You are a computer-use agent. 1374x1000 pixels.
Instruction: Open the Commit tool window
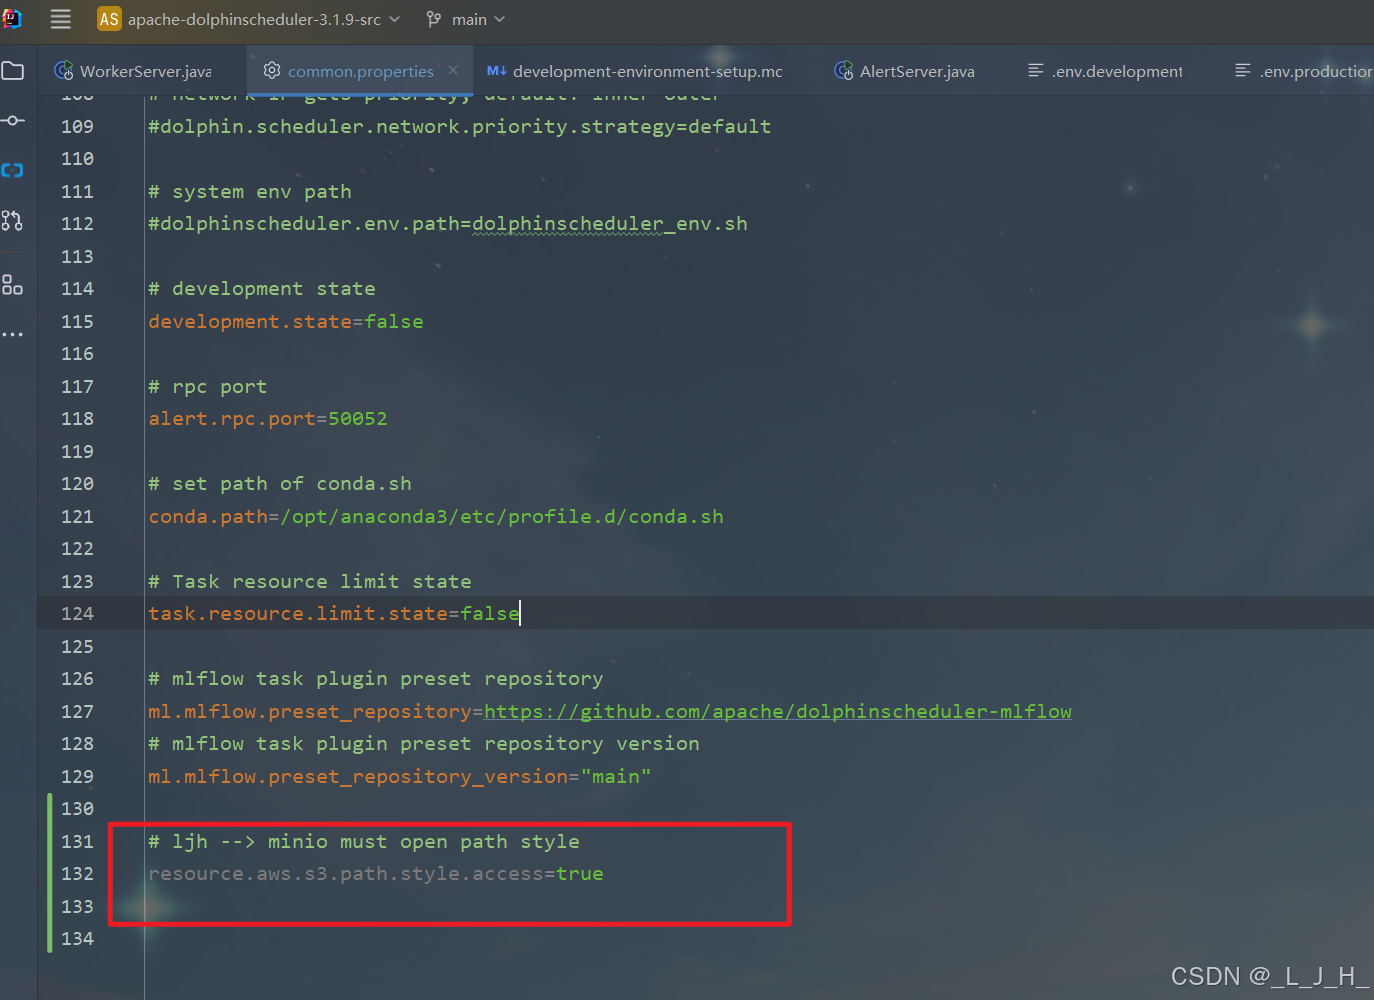click(x=13, y=120)
